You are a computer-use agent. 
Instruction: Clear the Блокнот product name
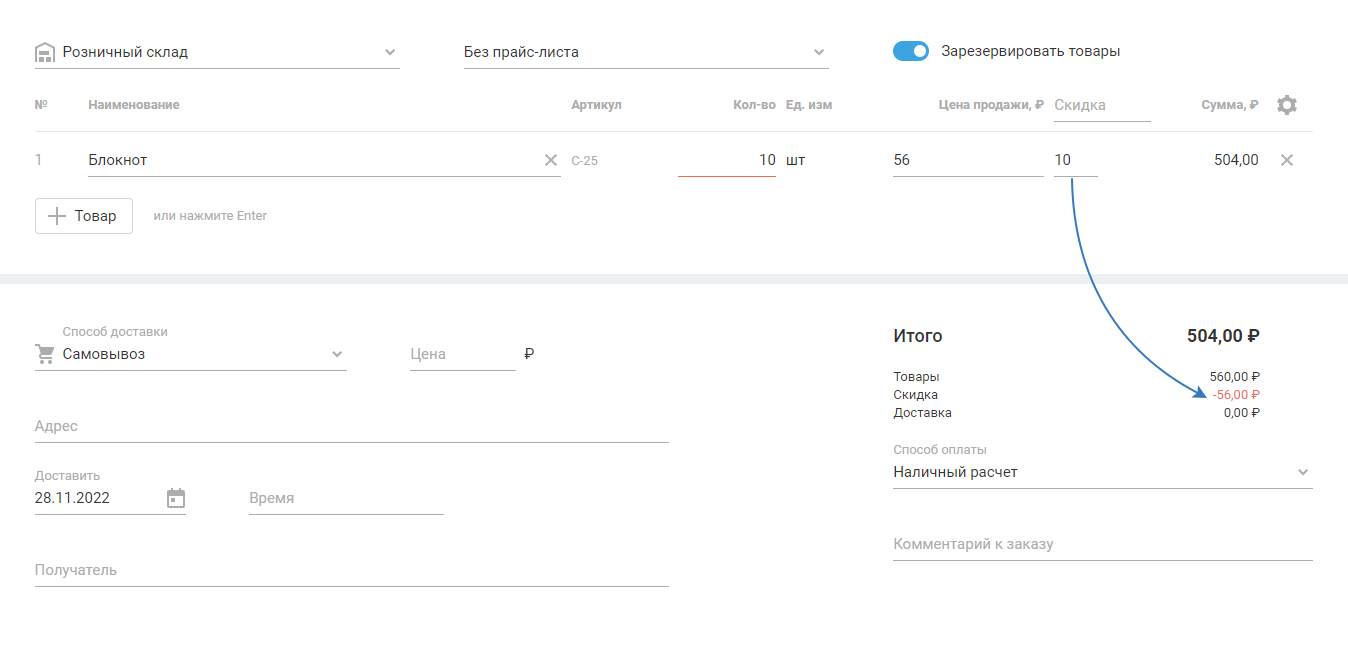coord(551,160)
